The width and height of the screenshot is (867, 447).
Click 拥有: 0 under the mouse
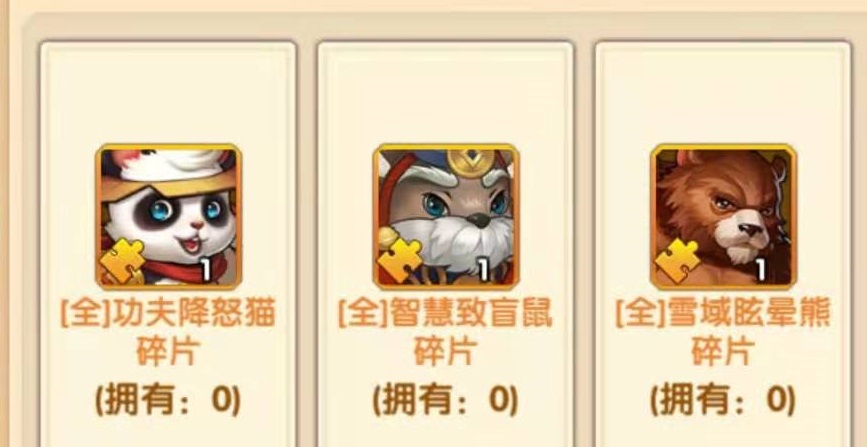(446, 400)
